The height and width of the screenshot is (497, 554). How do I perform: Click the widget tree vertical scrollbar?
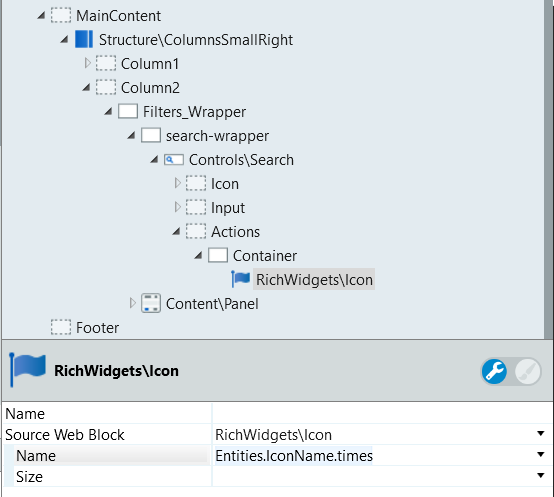click(x=549, y=170)
